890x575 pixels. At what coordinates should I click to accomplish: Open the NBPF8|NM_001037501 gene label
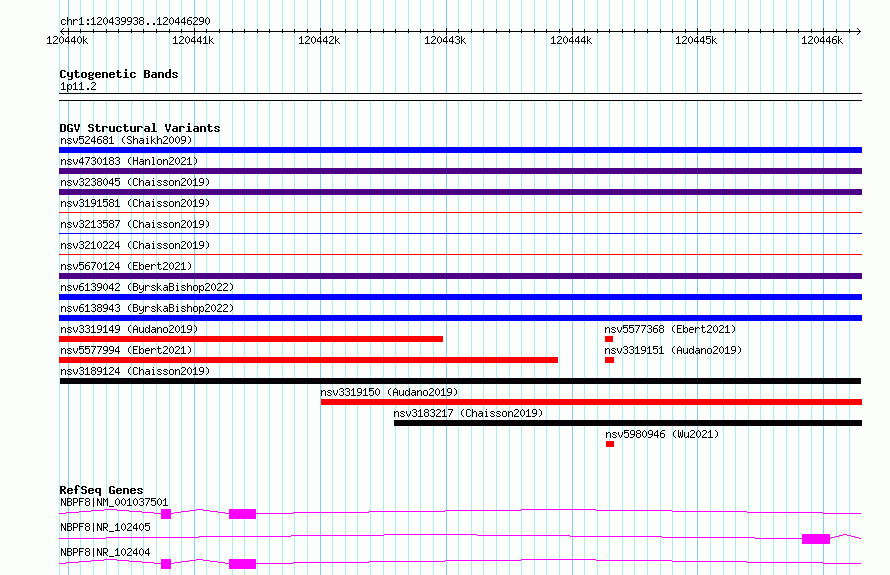pyautogui.click(x=114, y=502)
